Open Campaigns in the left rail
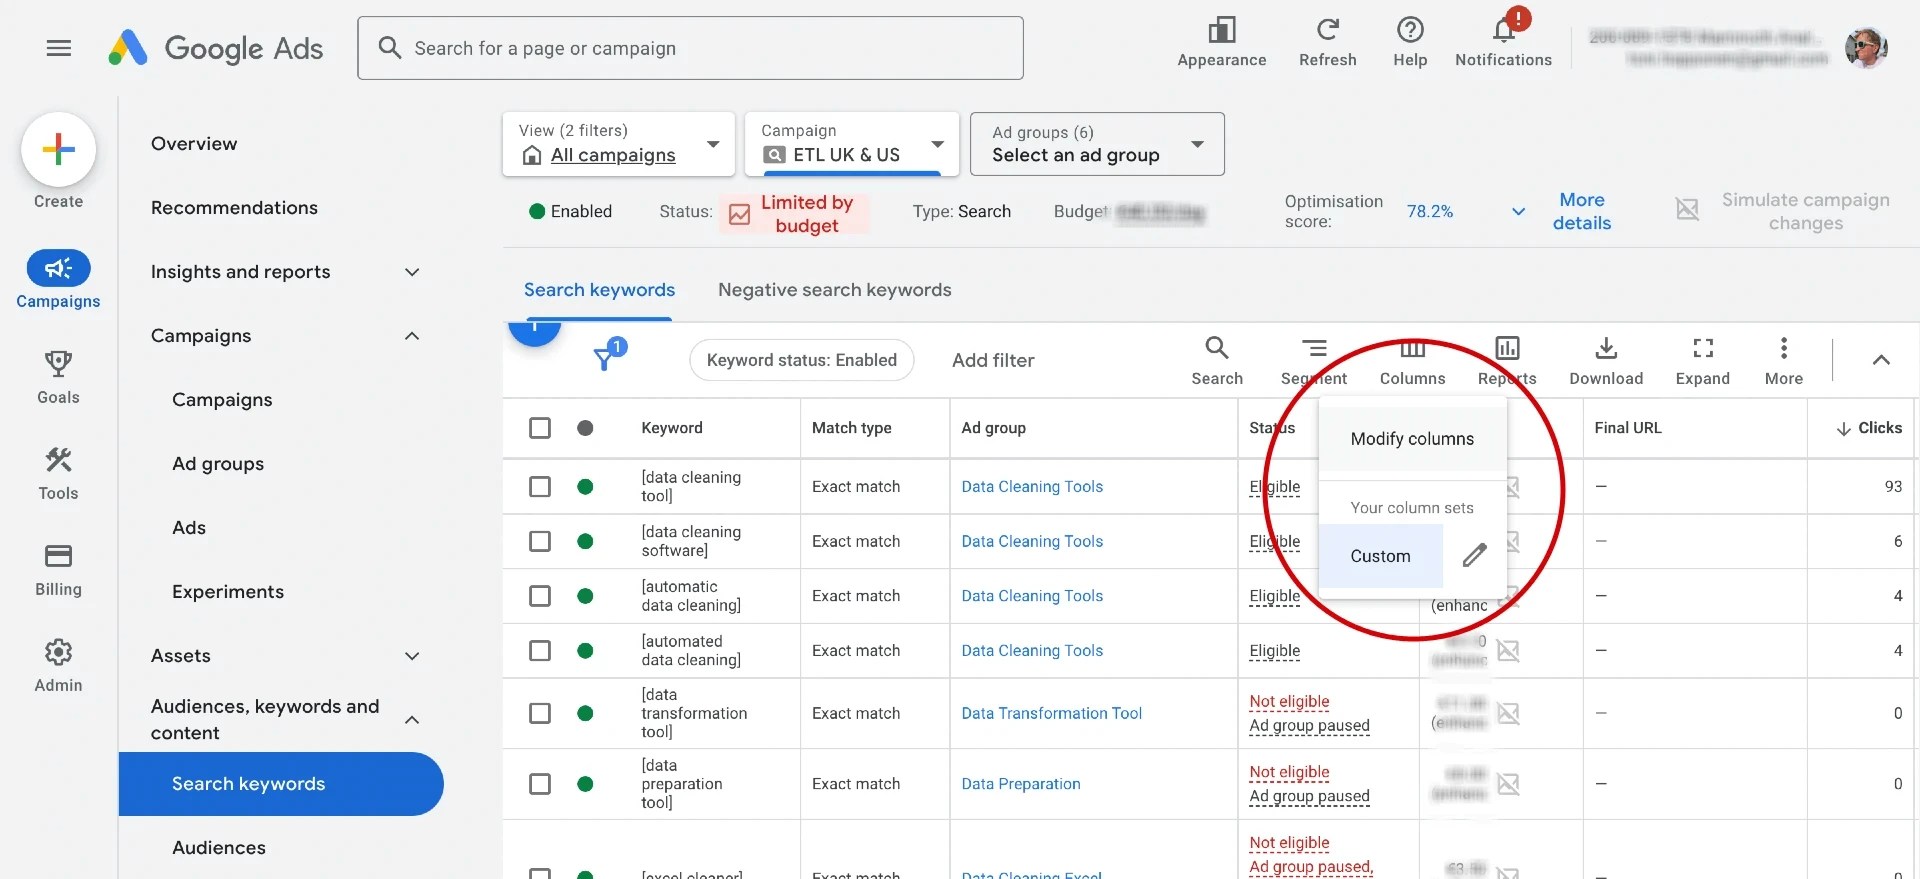This screenshot has width=1920, height=879. [x=58, y=280]
